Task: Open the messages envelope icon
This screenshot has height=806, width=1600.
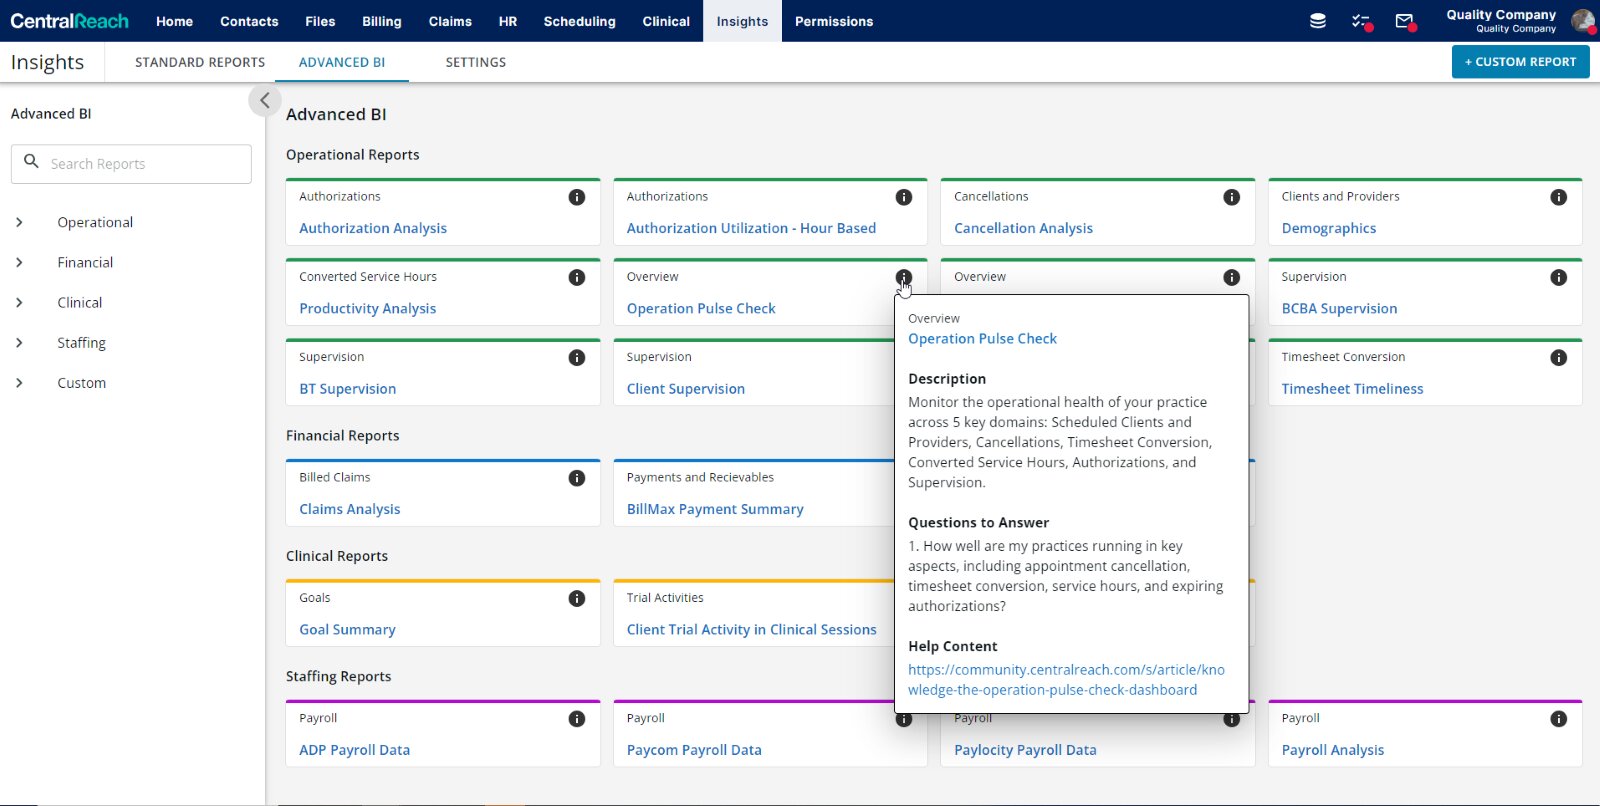Action: pyautogui.click(x=1404, y=21)
